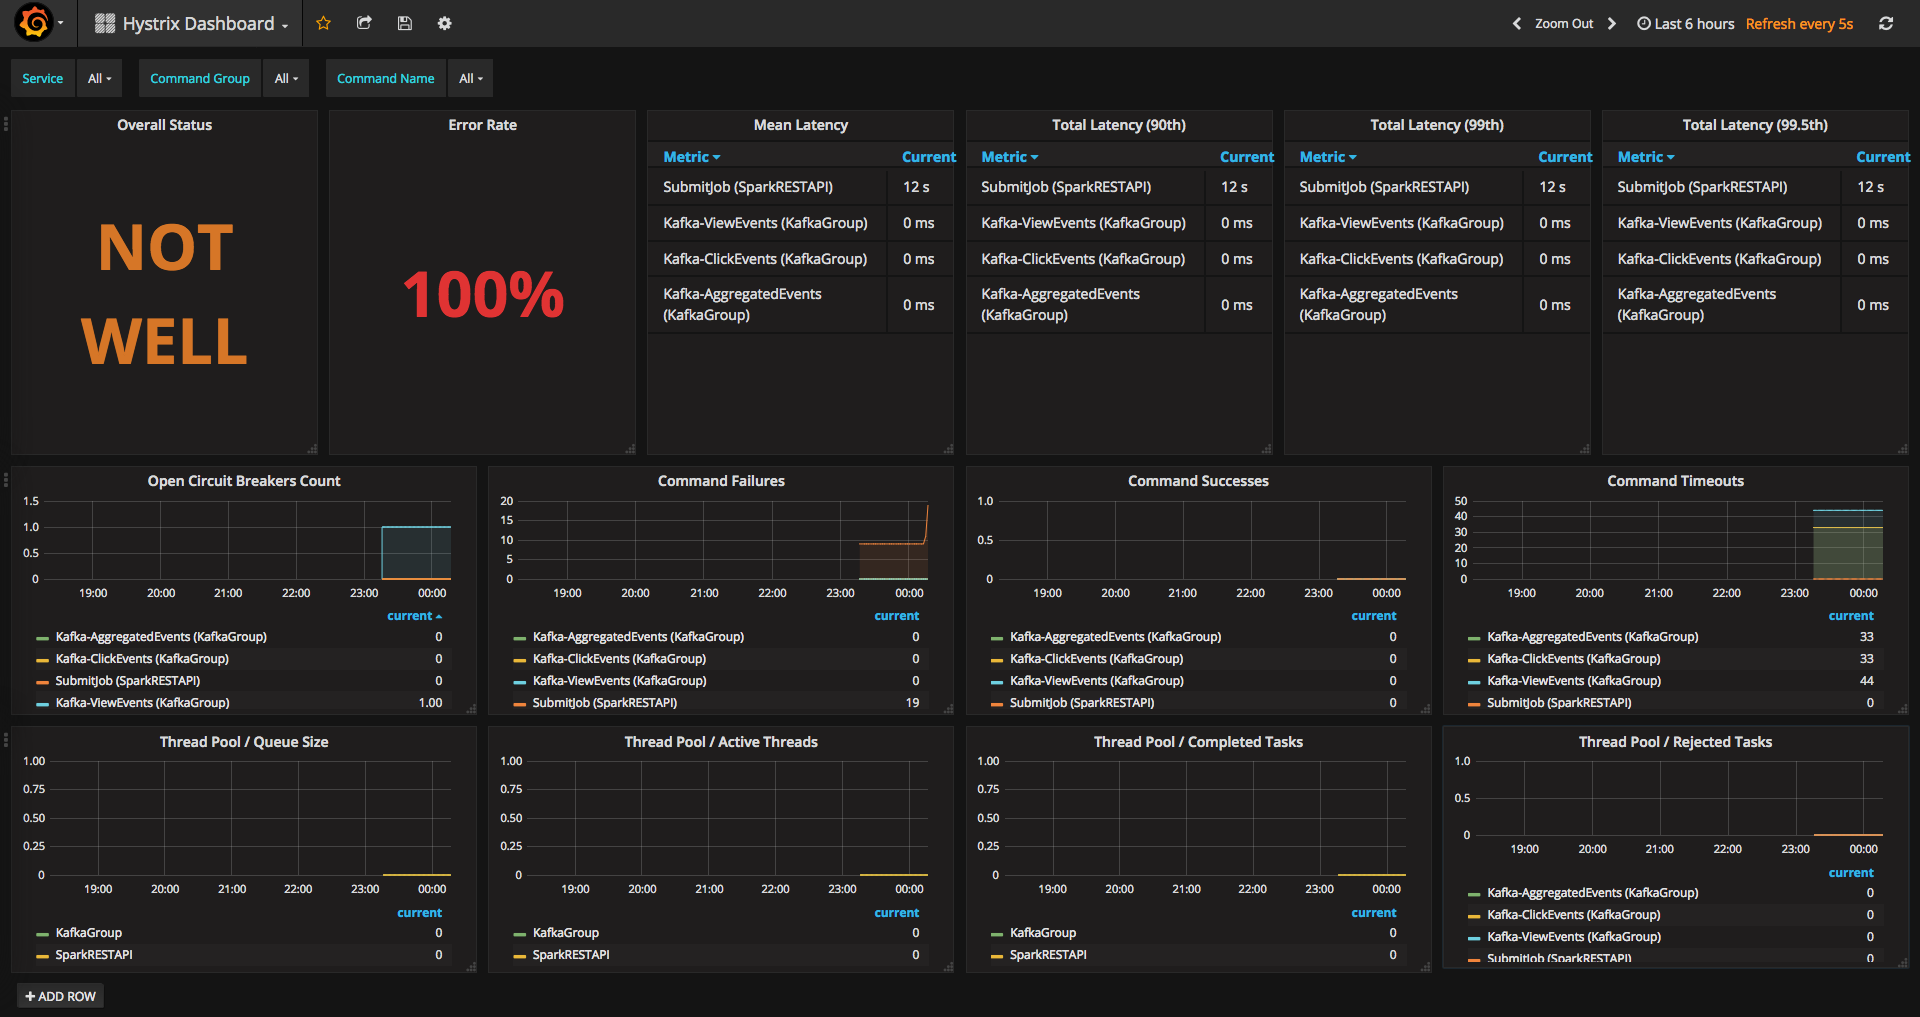Screen dimensions: 1920x1017
Task: Shift time range back with left chevron
Action: tap(1516, 23)
